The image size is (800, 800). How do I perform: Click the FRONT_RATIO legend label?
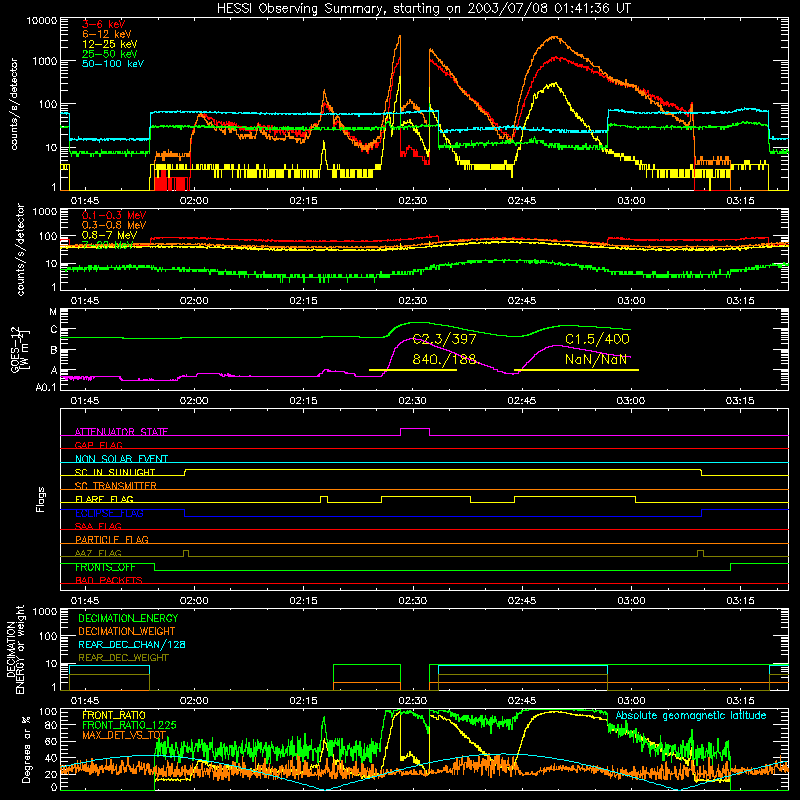[114, 715]
